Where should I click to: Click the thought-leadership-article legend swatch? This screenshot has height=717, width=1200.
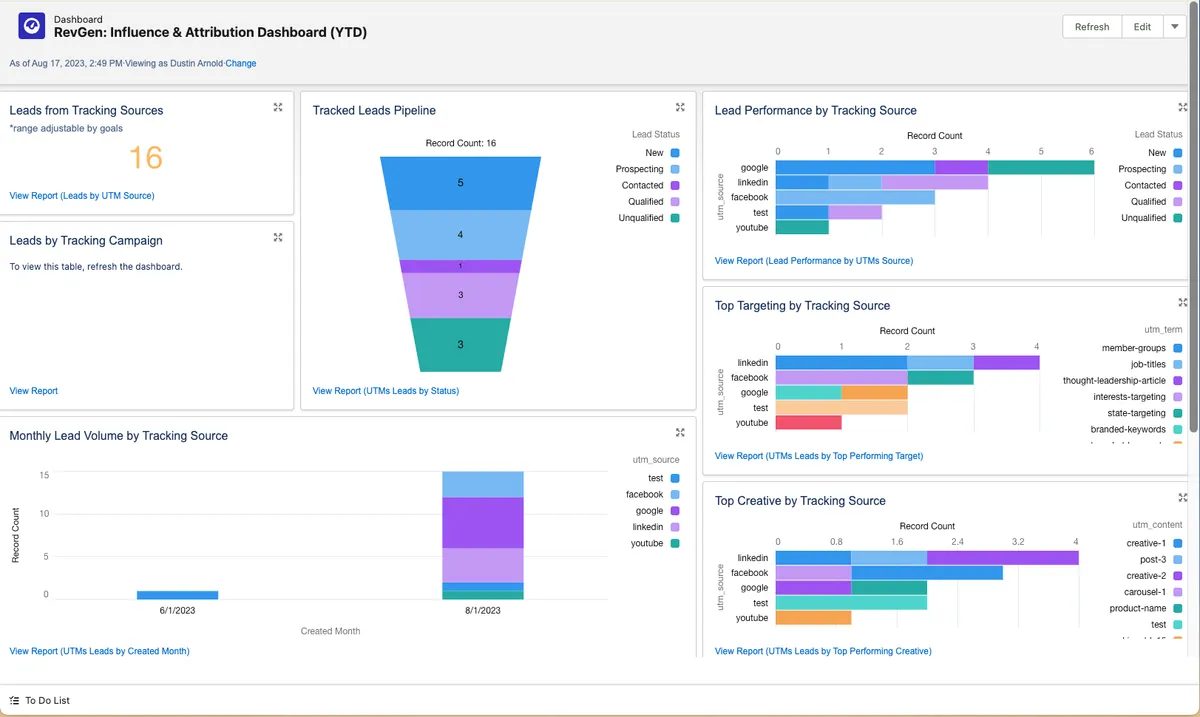(x=1178, y=380)
